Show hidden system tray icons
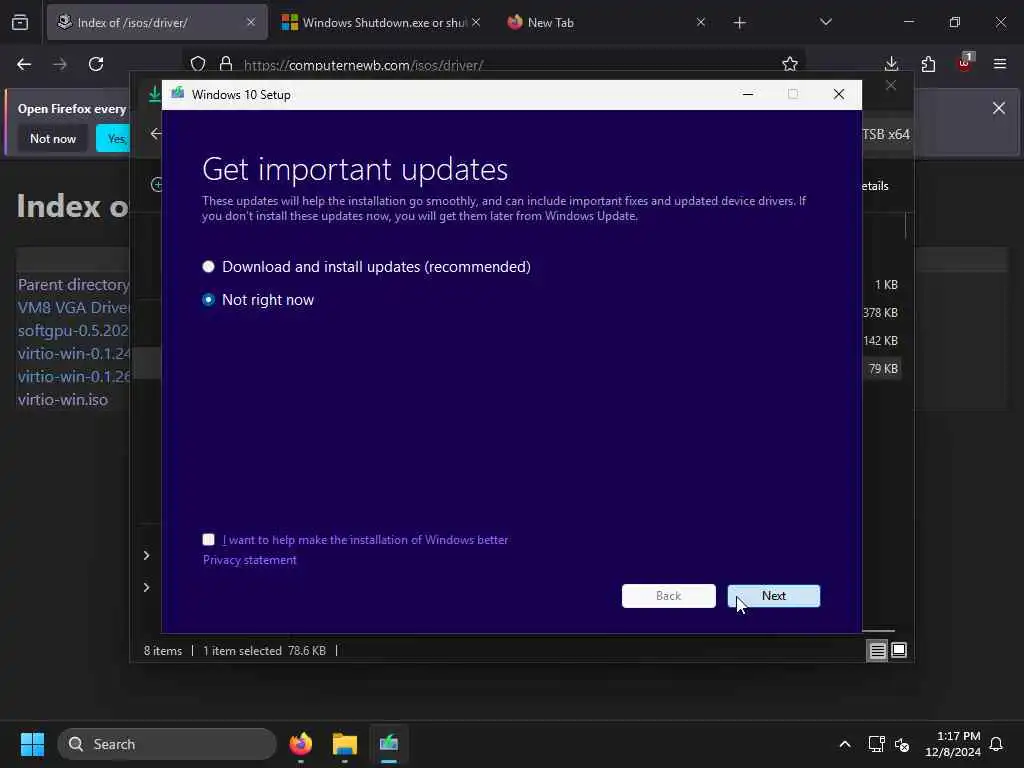 coord(844,744)
